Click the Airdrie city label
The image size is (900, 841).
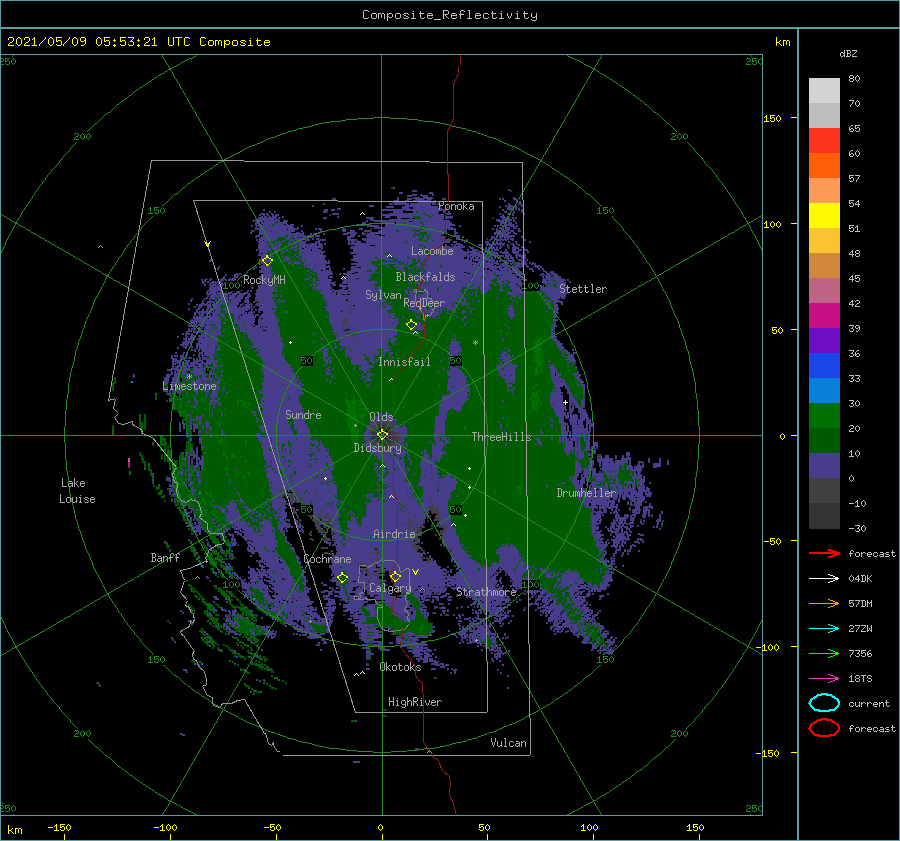coord(394,534)
